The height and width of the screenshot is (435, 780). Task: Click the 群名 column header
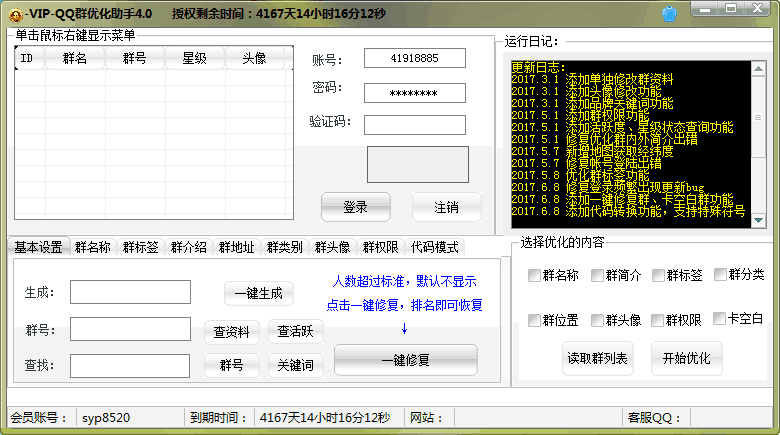tap(75, 58)
